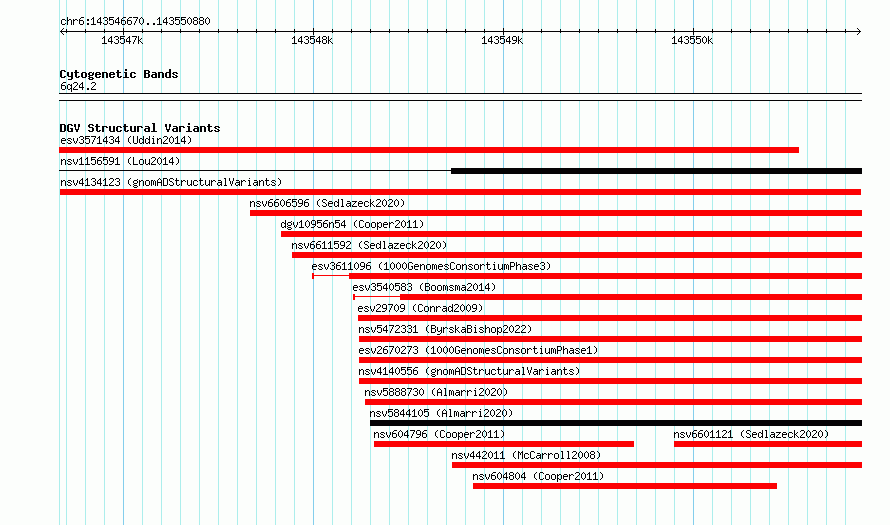890x525 pixels.
Task: Open nsv5888730 (Almarri2020) label
Action: (436, 392)
